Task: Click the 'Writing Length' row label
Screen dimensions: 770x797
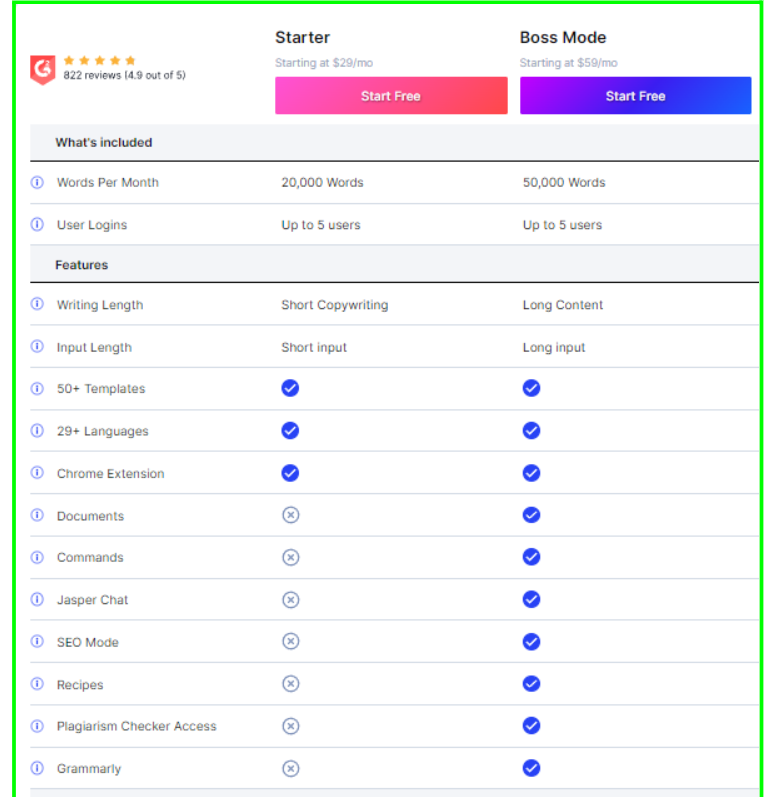Action: pyautogui.click(x=100, y=305)
